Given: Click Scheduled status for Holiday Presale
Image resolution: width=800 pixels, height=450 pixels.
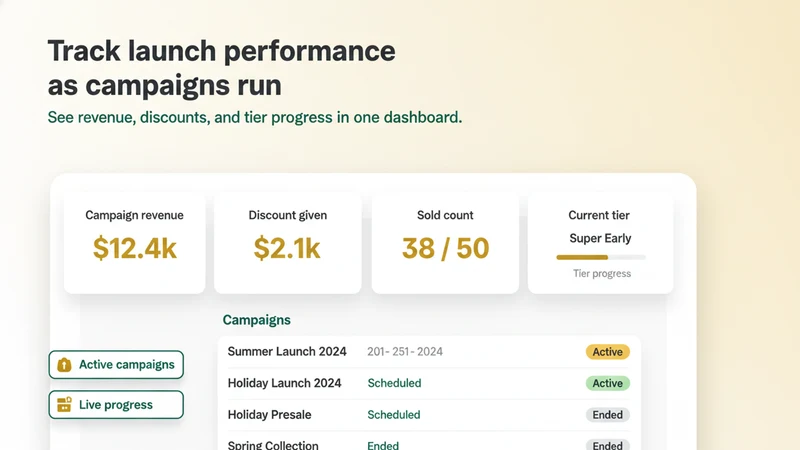Looking at the screenshot, I should coord(394,415).
